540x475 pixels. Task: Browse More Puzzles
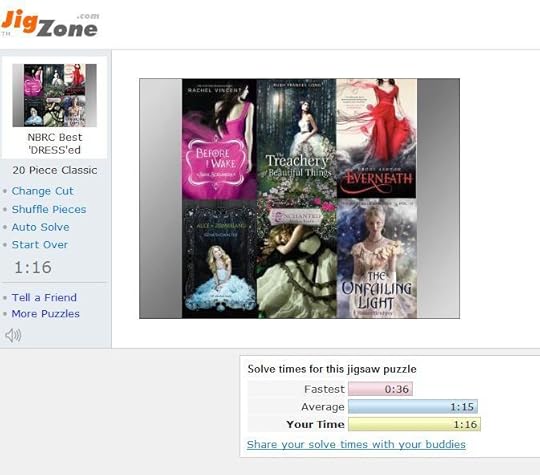click(x=45, y=314)
